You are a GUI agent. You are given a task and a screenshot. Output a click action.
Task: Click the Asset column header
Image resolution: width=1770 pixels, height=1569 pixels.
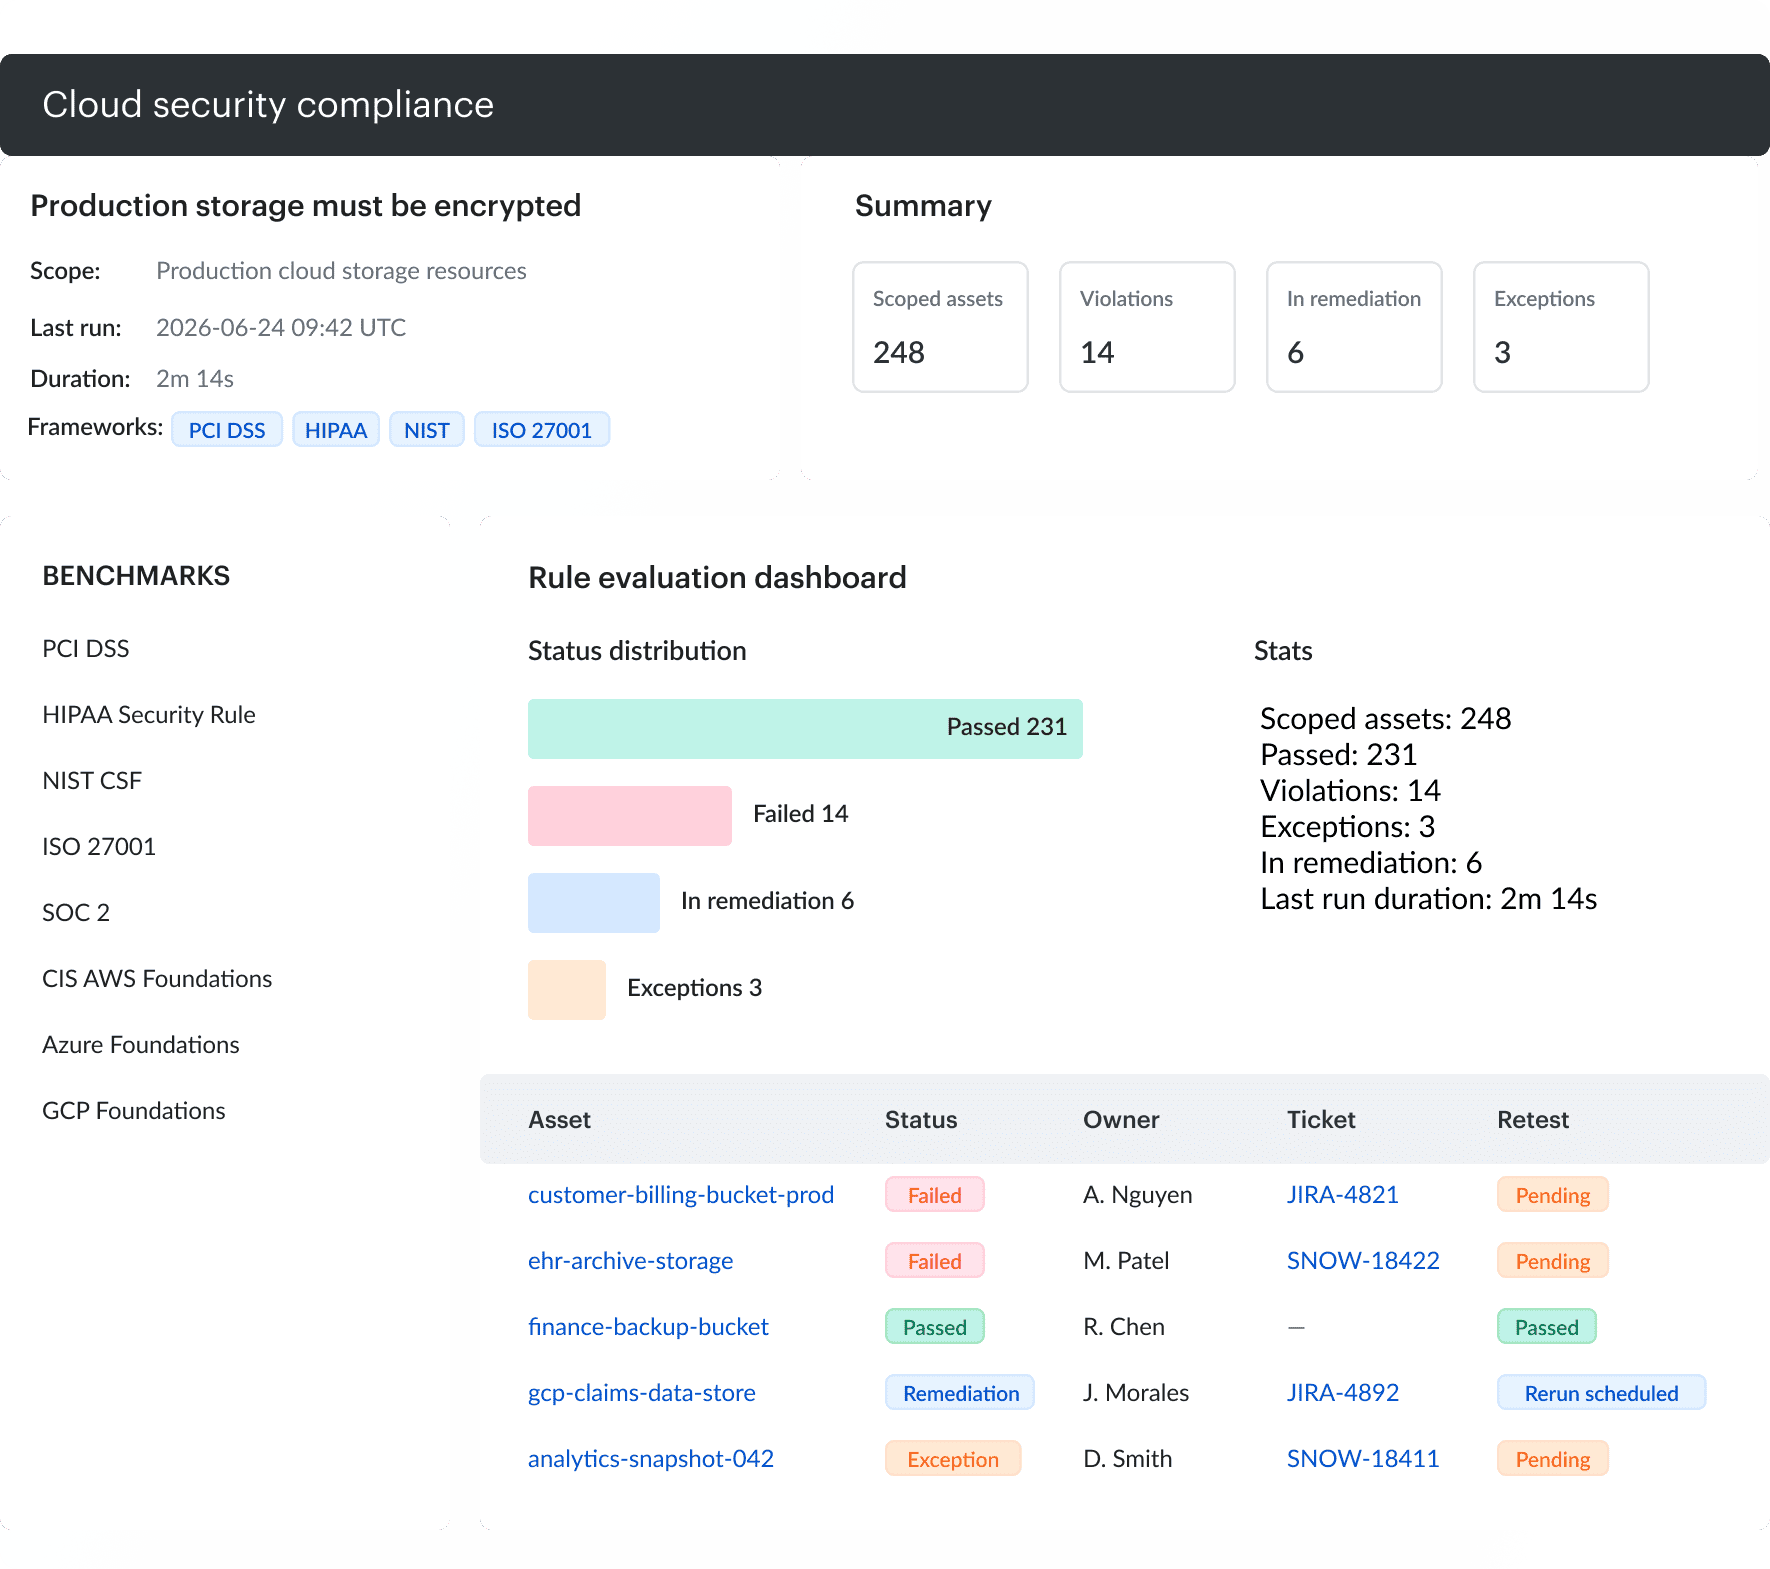(560, 1120)
